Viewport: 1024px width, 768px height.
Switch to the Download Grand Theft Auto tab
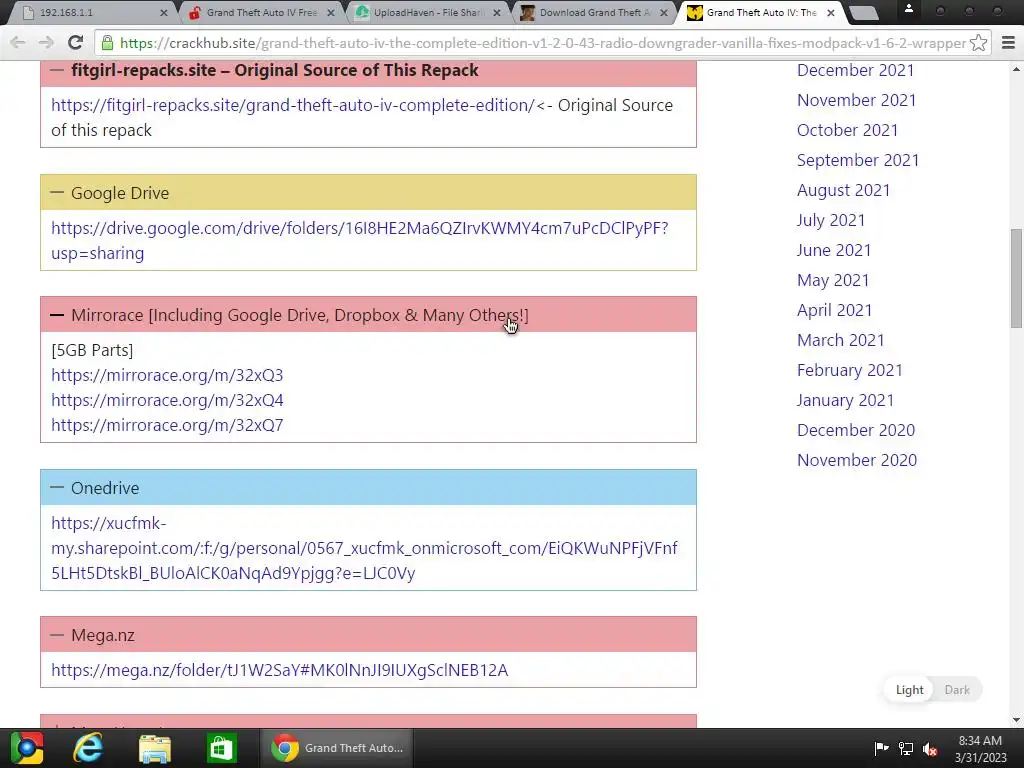[x=594, y=12]
